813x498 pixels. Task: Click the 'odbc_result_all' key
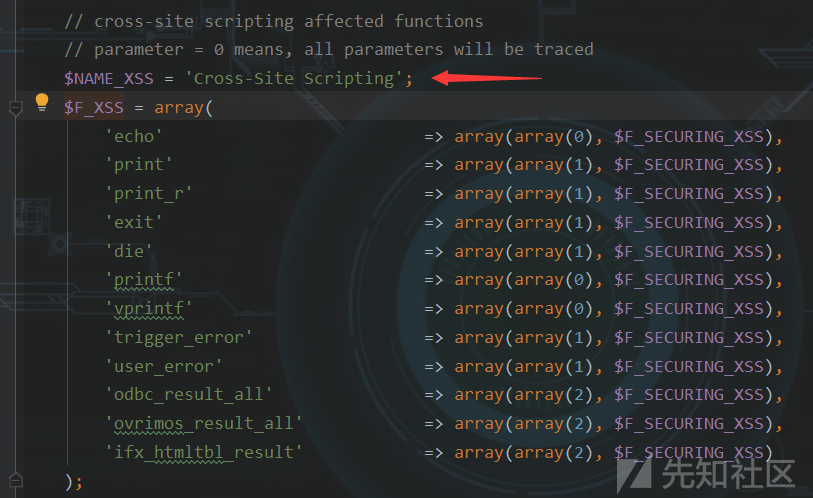189,395
